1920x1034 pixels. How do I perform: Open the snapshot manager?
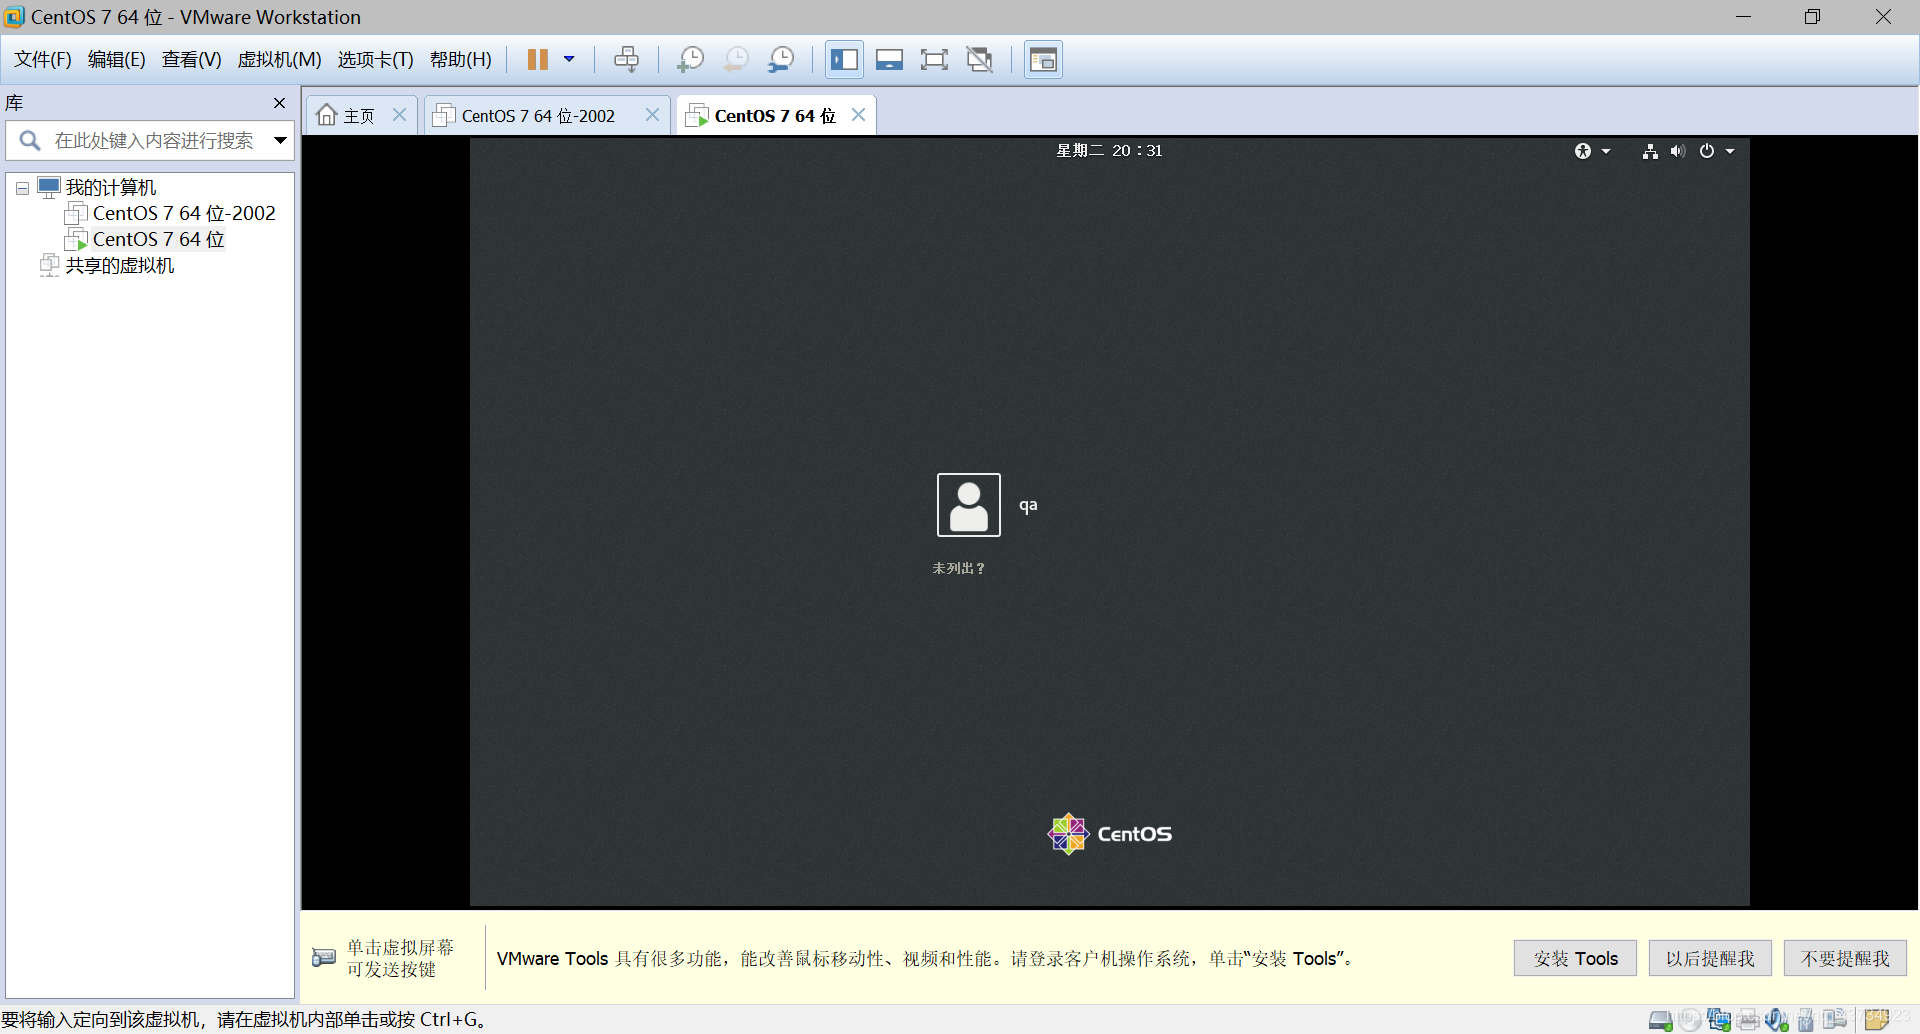781,60
